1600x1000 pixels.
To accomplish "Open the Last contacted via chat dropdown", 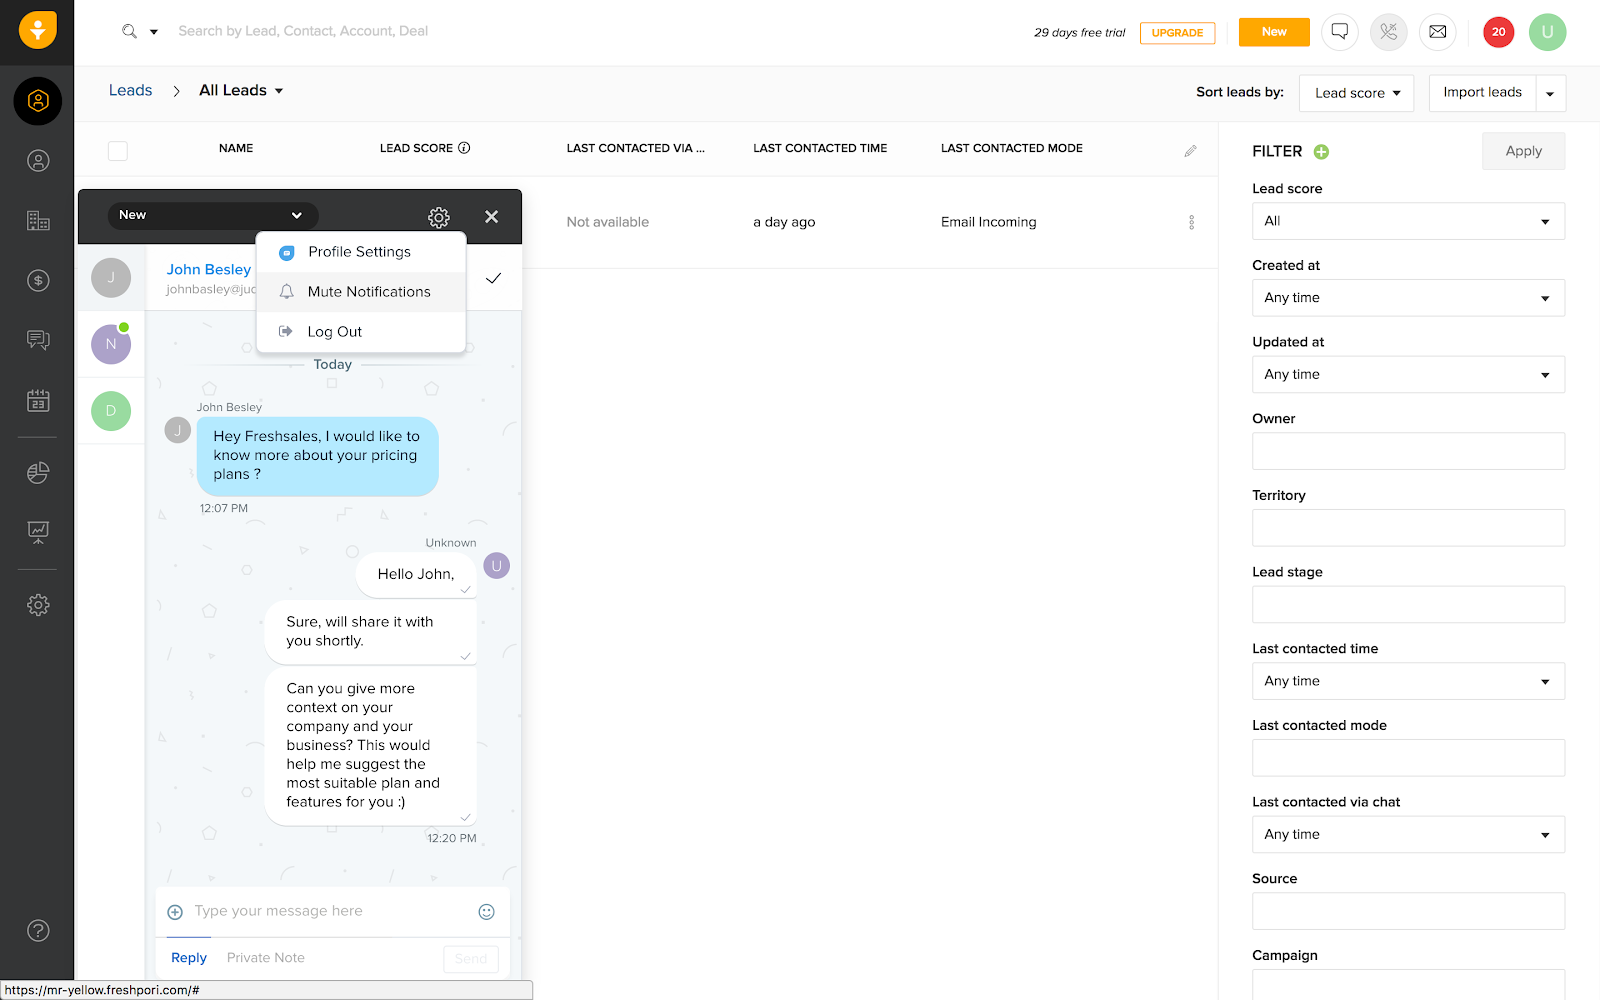I will click(1408, 835).
